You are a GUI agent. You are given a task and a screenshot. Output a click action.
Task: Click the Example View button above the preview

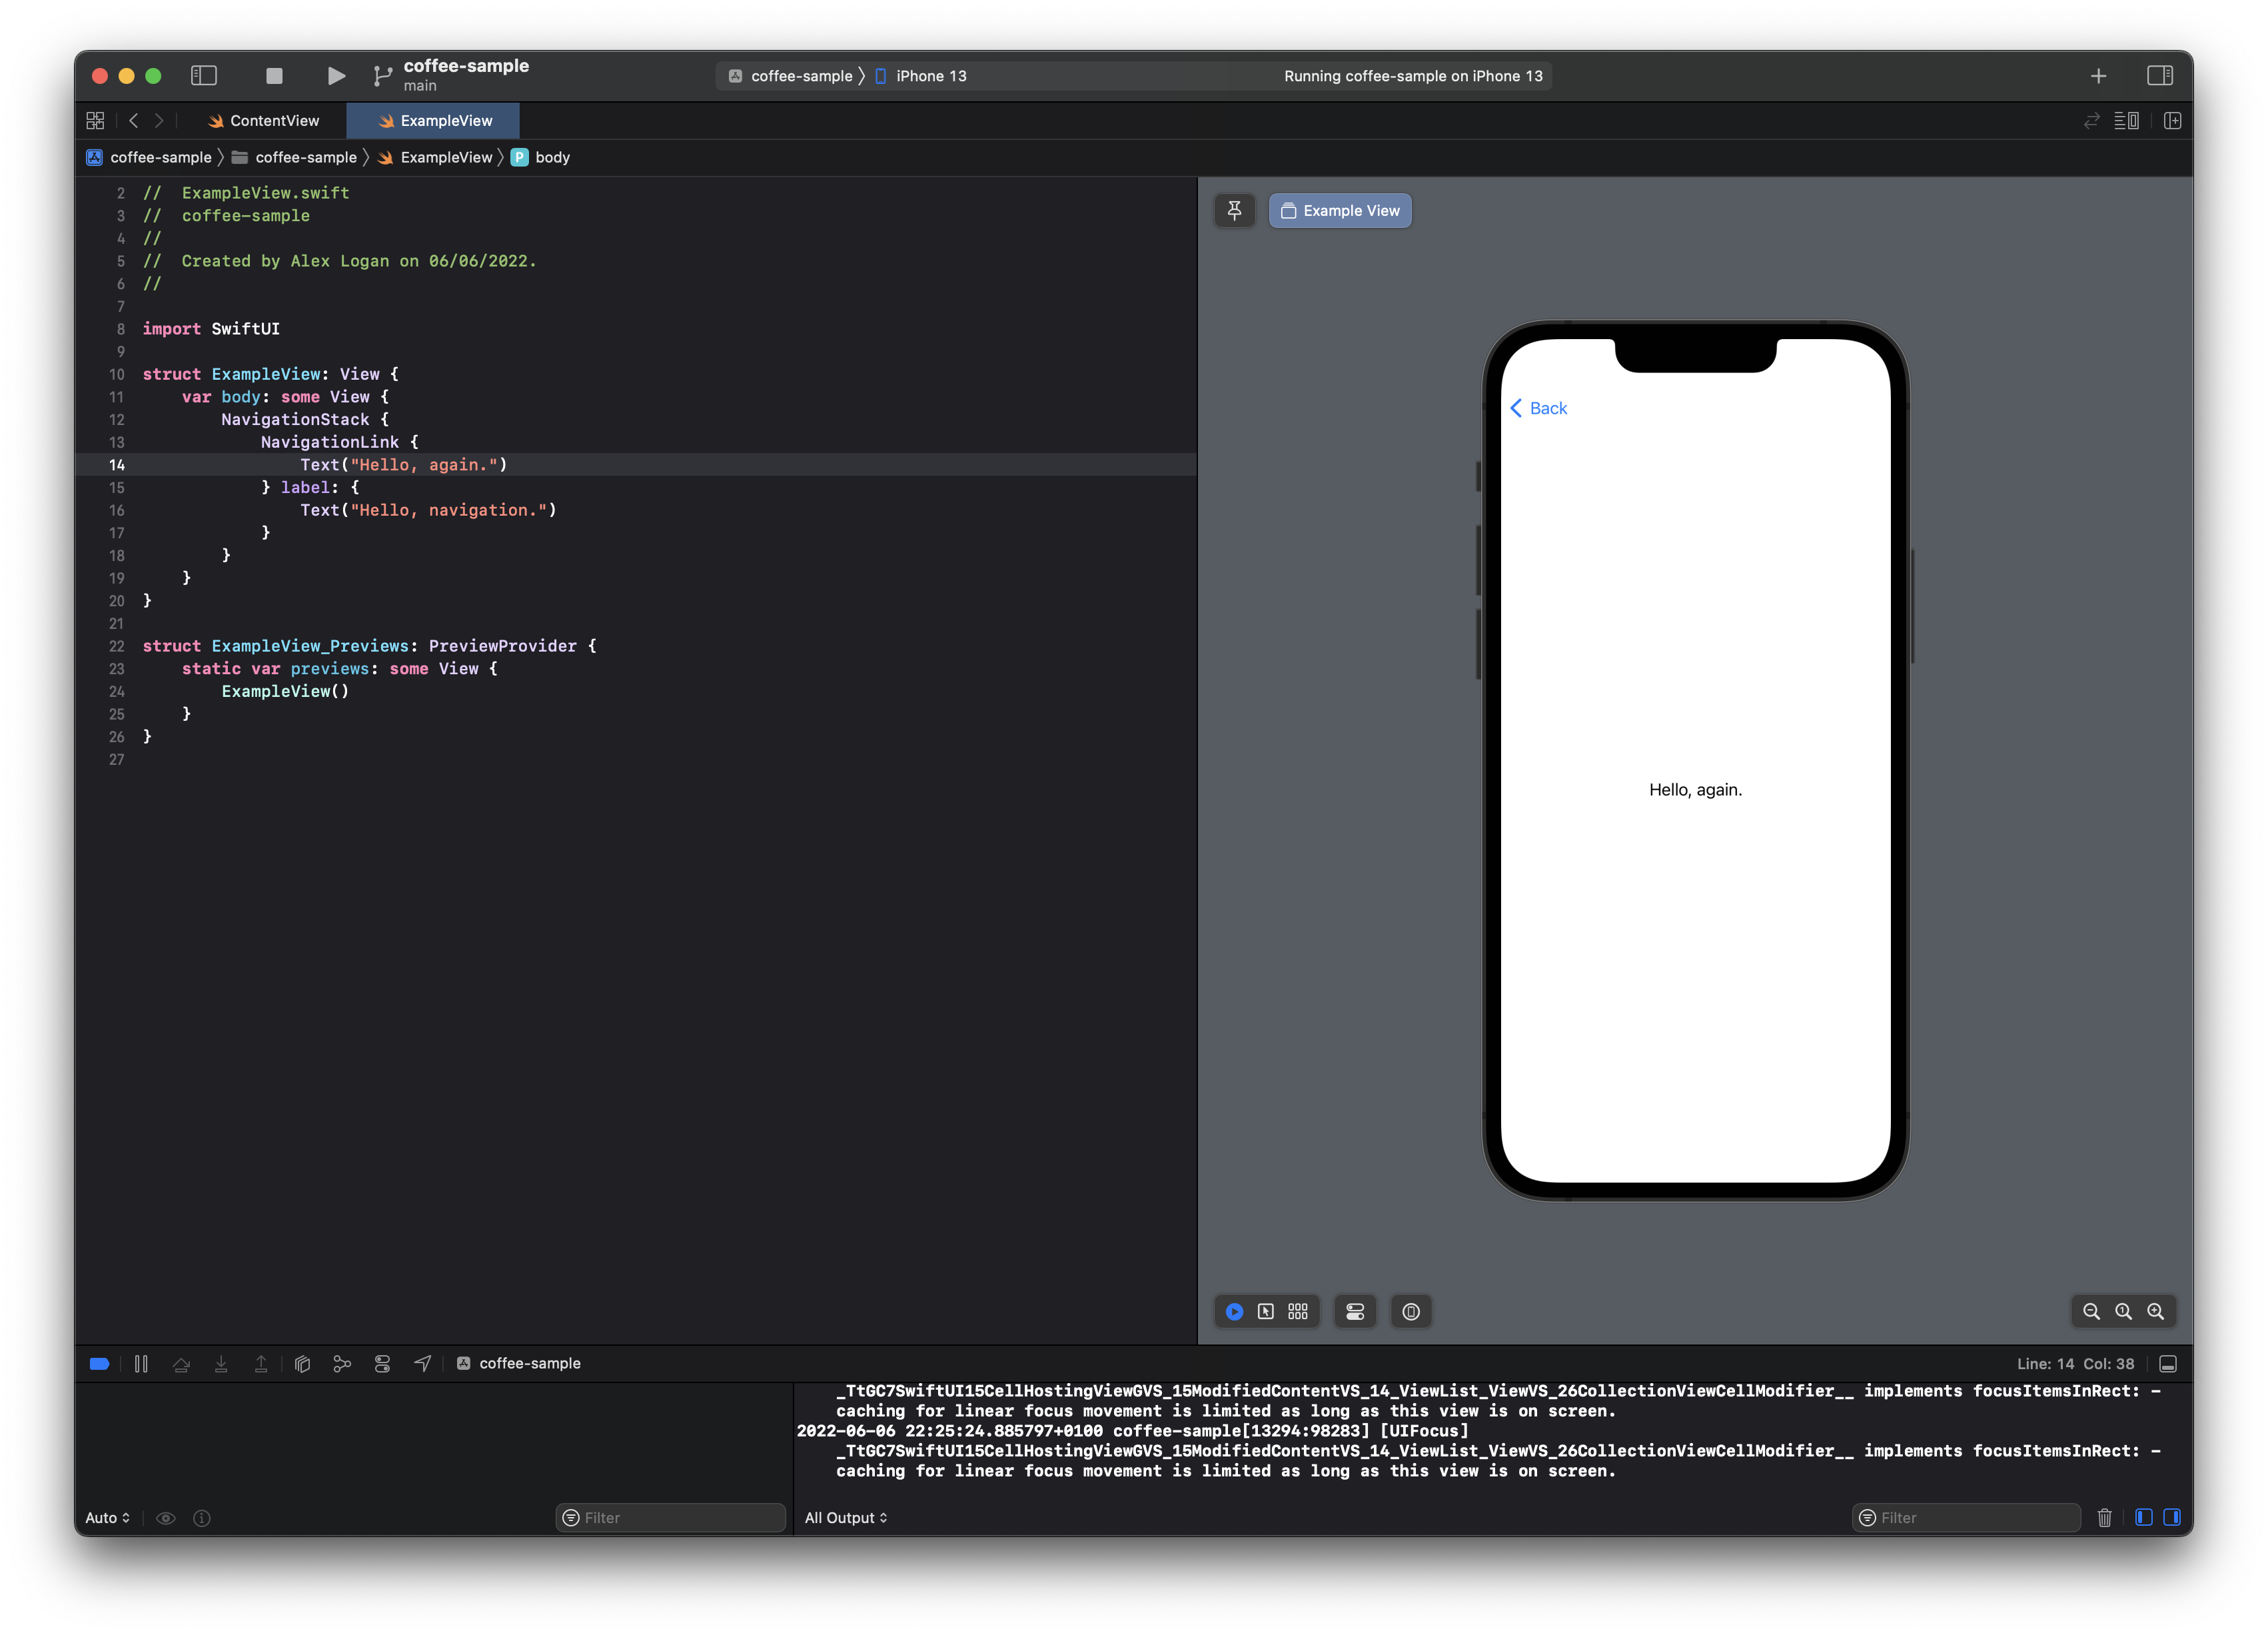click(x=1340, y=210)
